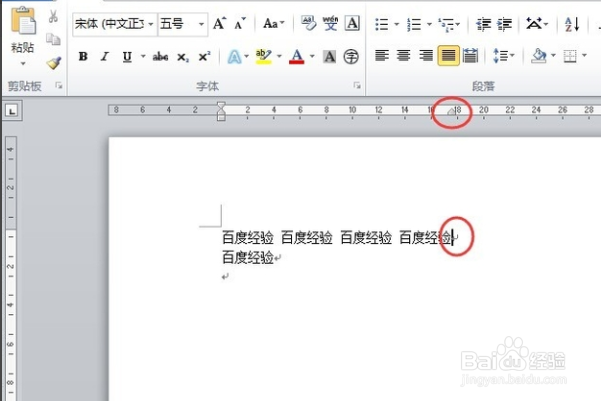The image size is (601, 401).
Task: Click the Copy icon
Action: point(53,39)
